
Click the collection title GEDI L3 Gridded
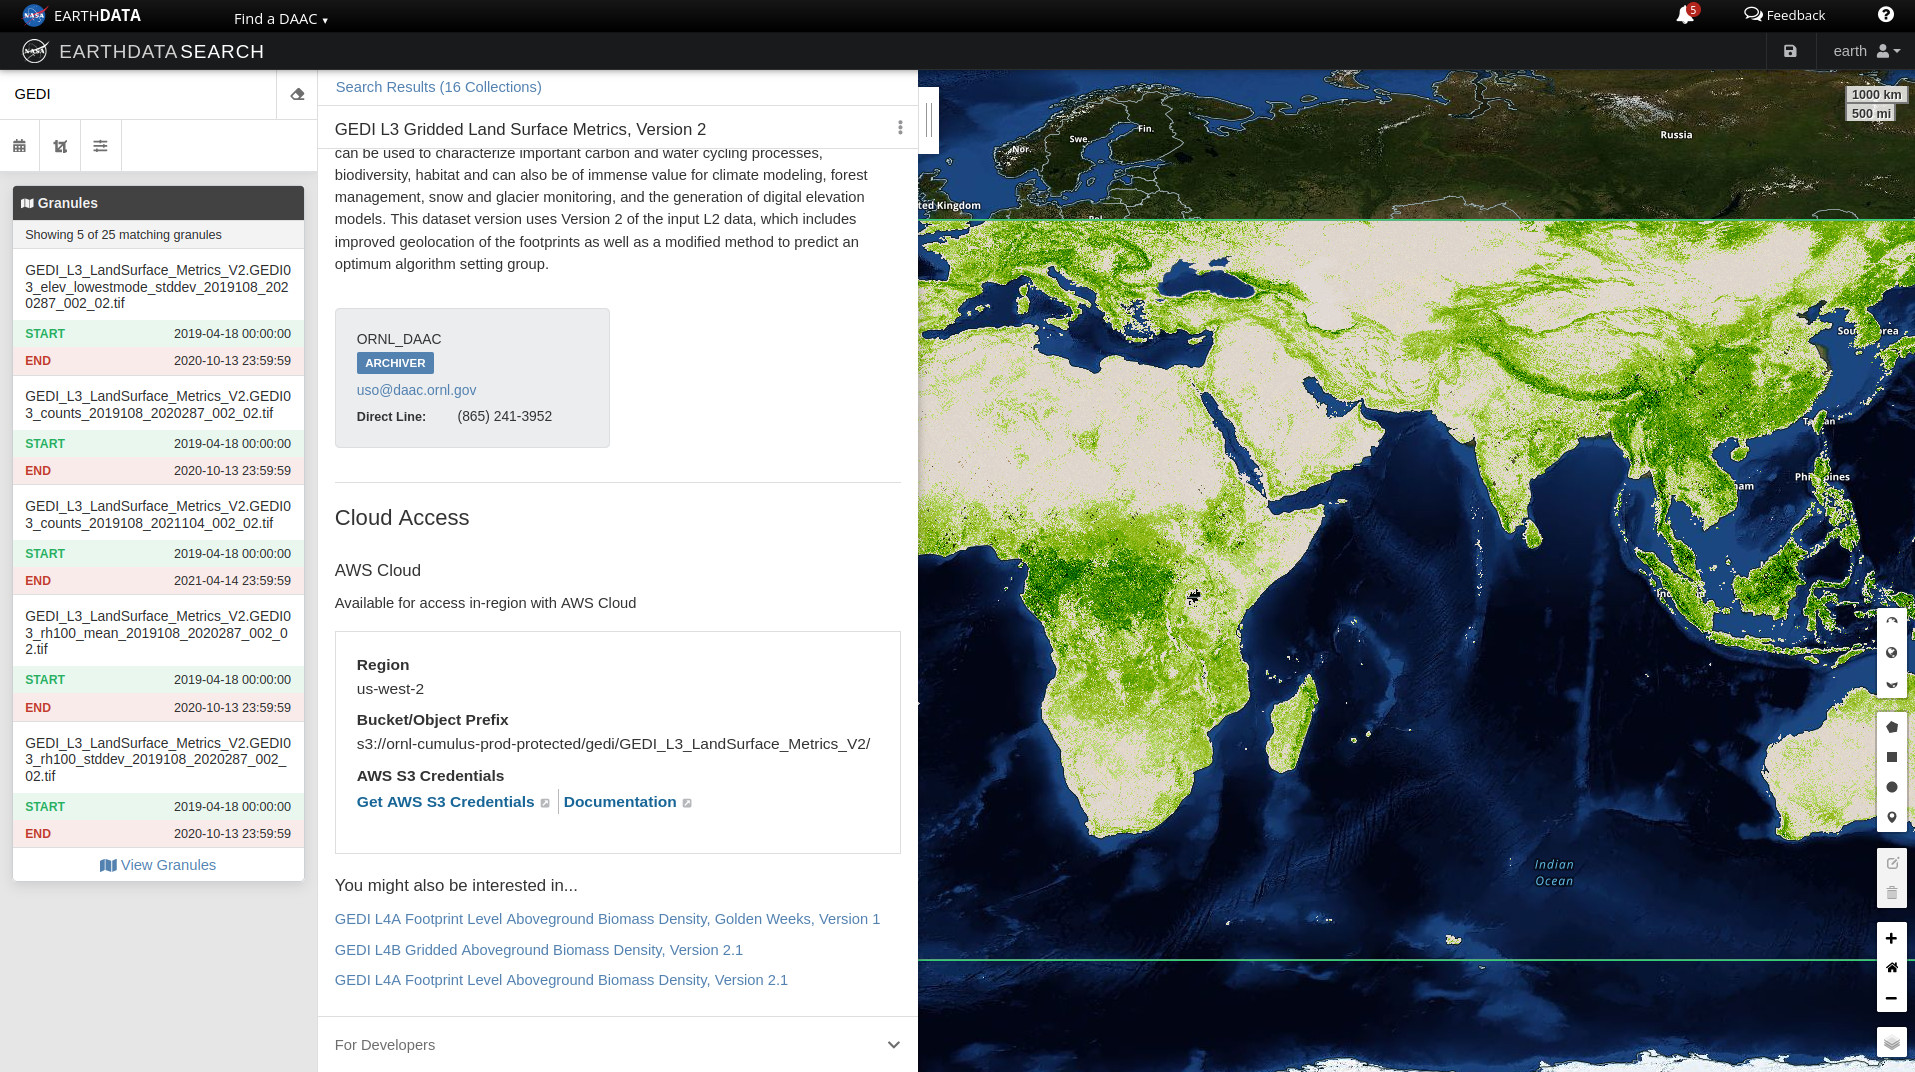click(520, 129)
